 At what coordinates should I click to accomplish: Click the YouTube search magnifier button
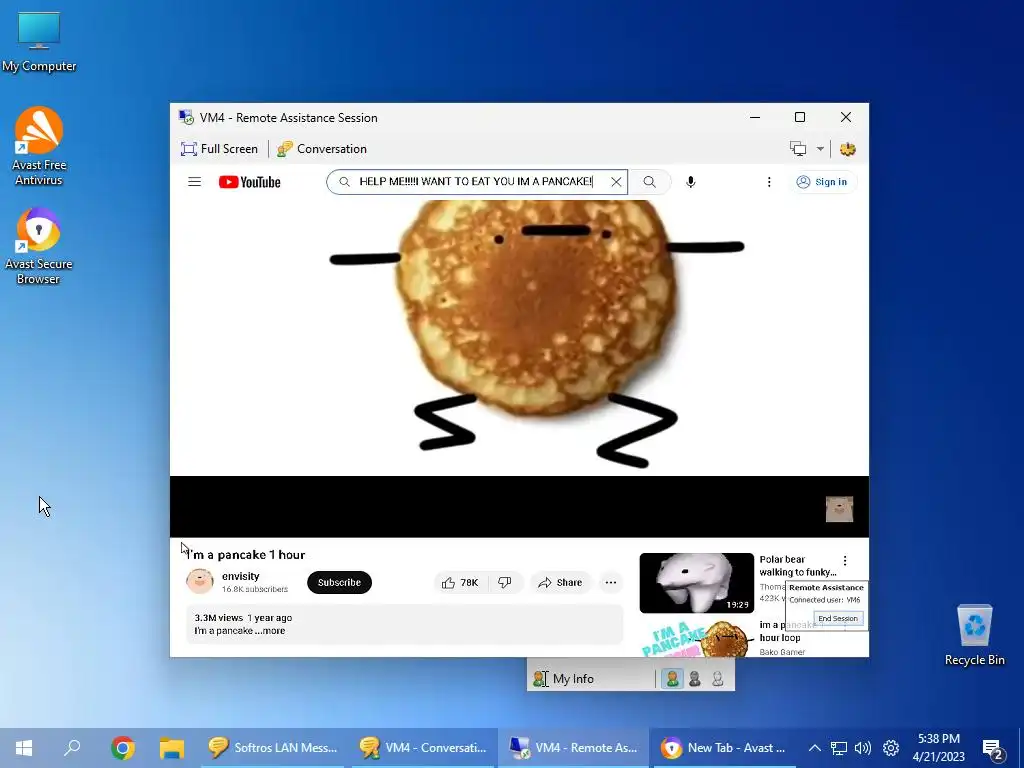pyautogui.click(x=649, y=182)
